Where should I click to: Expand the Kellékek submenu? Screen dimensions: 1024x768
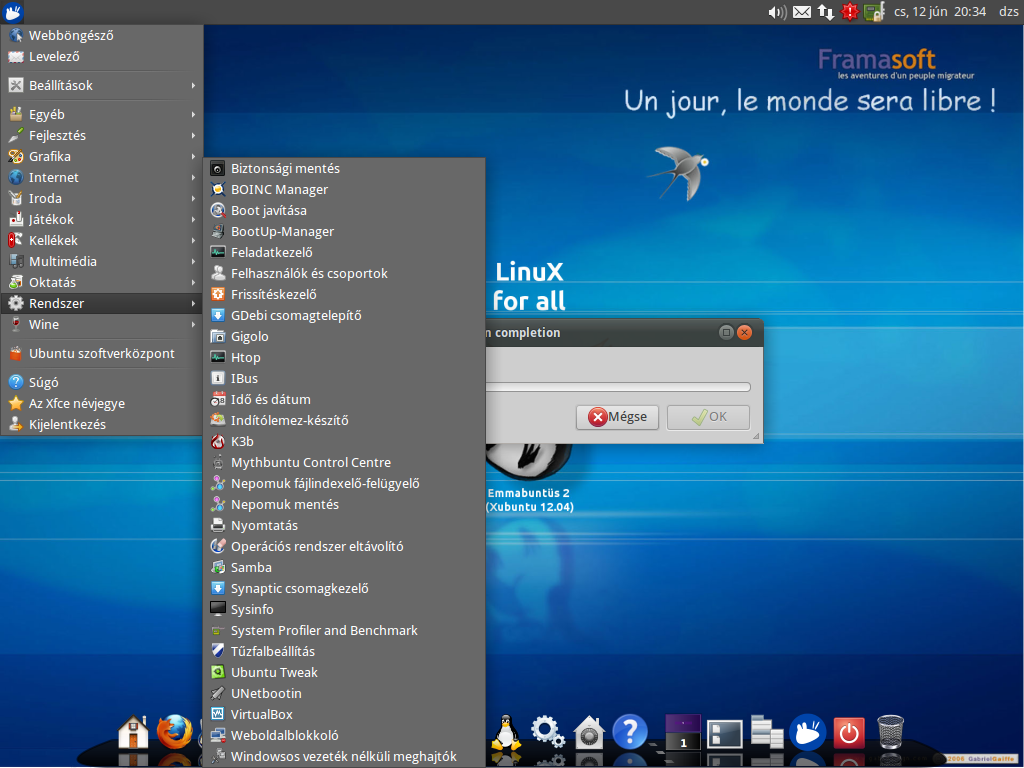[102, 240]
